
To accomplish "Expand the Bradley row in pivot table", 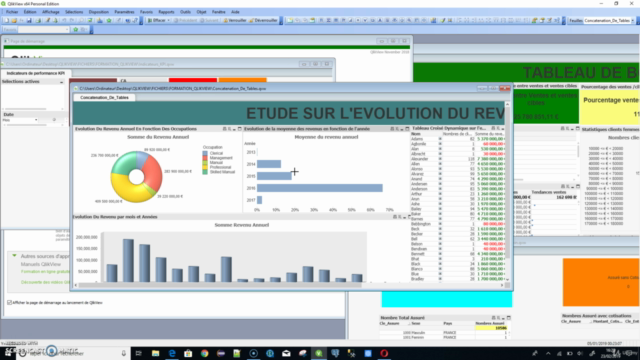I will (x=440, y=279).
